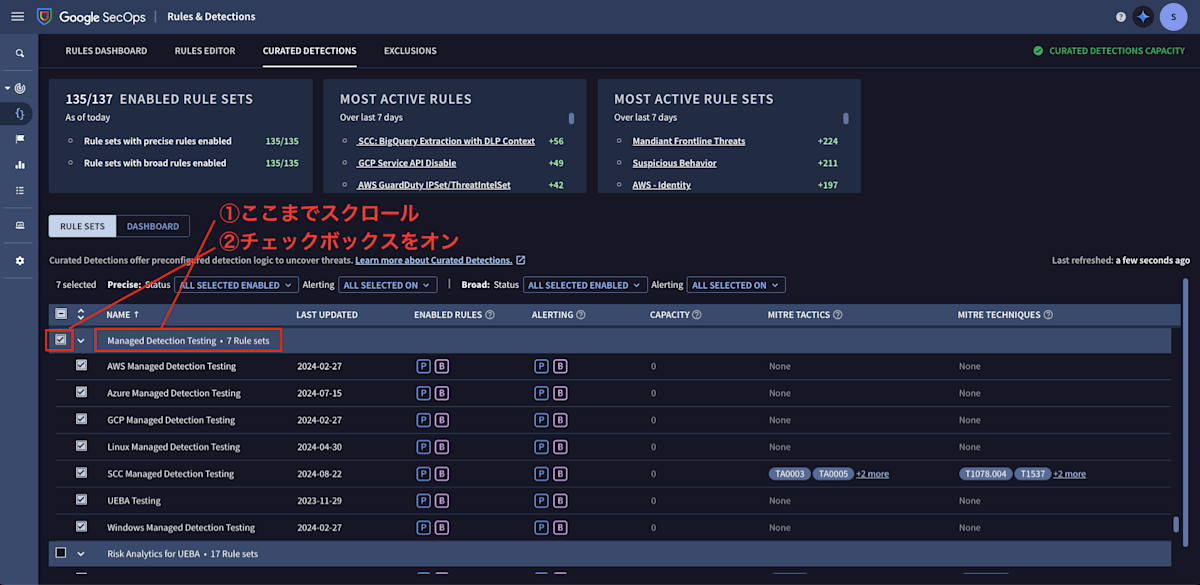Viewport: 1200px width, 585px height.
Task: Click precise P alerting badge for Azure row
Action: point(542,393)
